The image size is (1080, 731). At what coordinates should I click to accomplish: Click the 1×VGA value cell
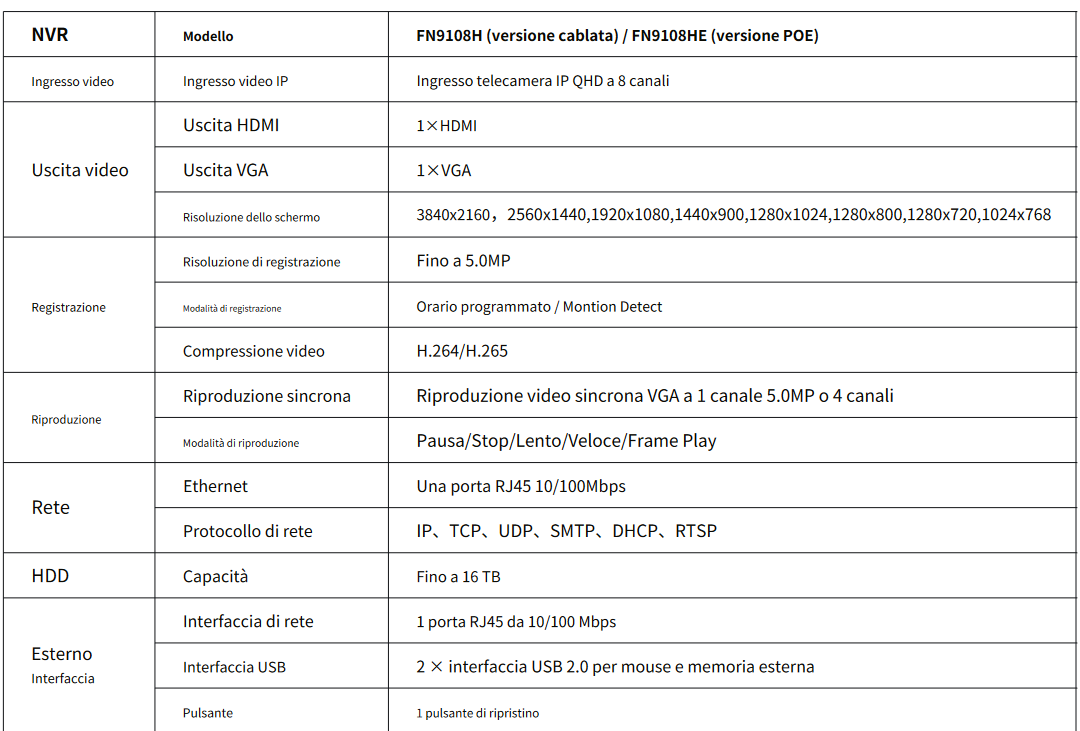click(x=444, y=170)
